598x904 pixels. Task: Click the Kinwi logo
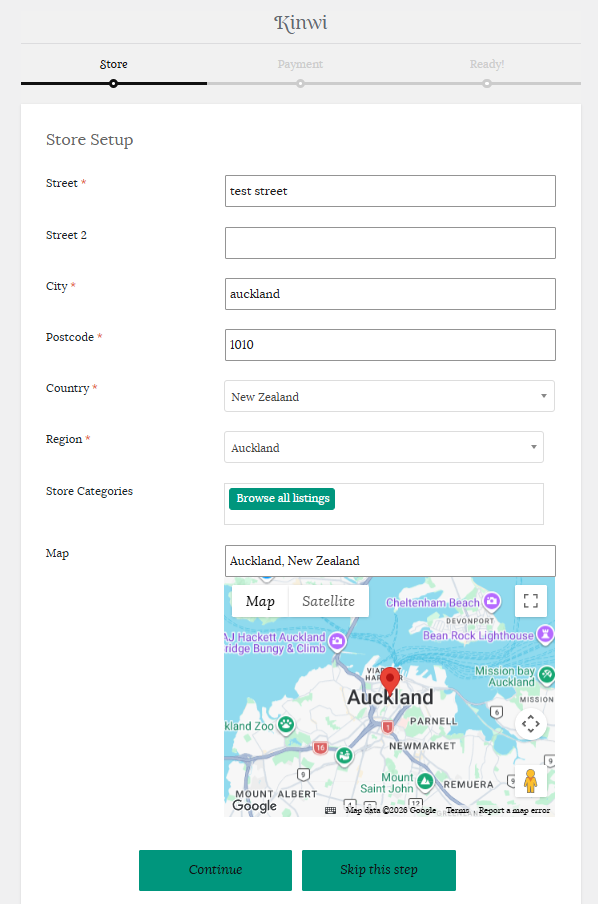[x=300, y=23]
